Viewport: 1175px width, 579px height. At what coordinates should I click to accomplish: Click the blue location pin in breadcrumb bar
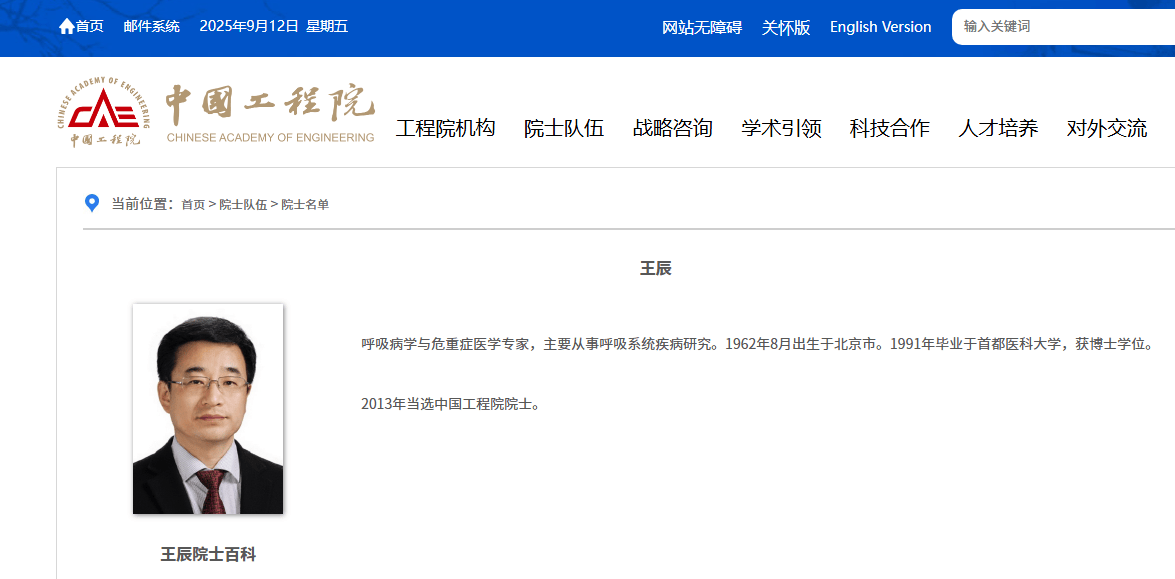[x=92, y=204]
